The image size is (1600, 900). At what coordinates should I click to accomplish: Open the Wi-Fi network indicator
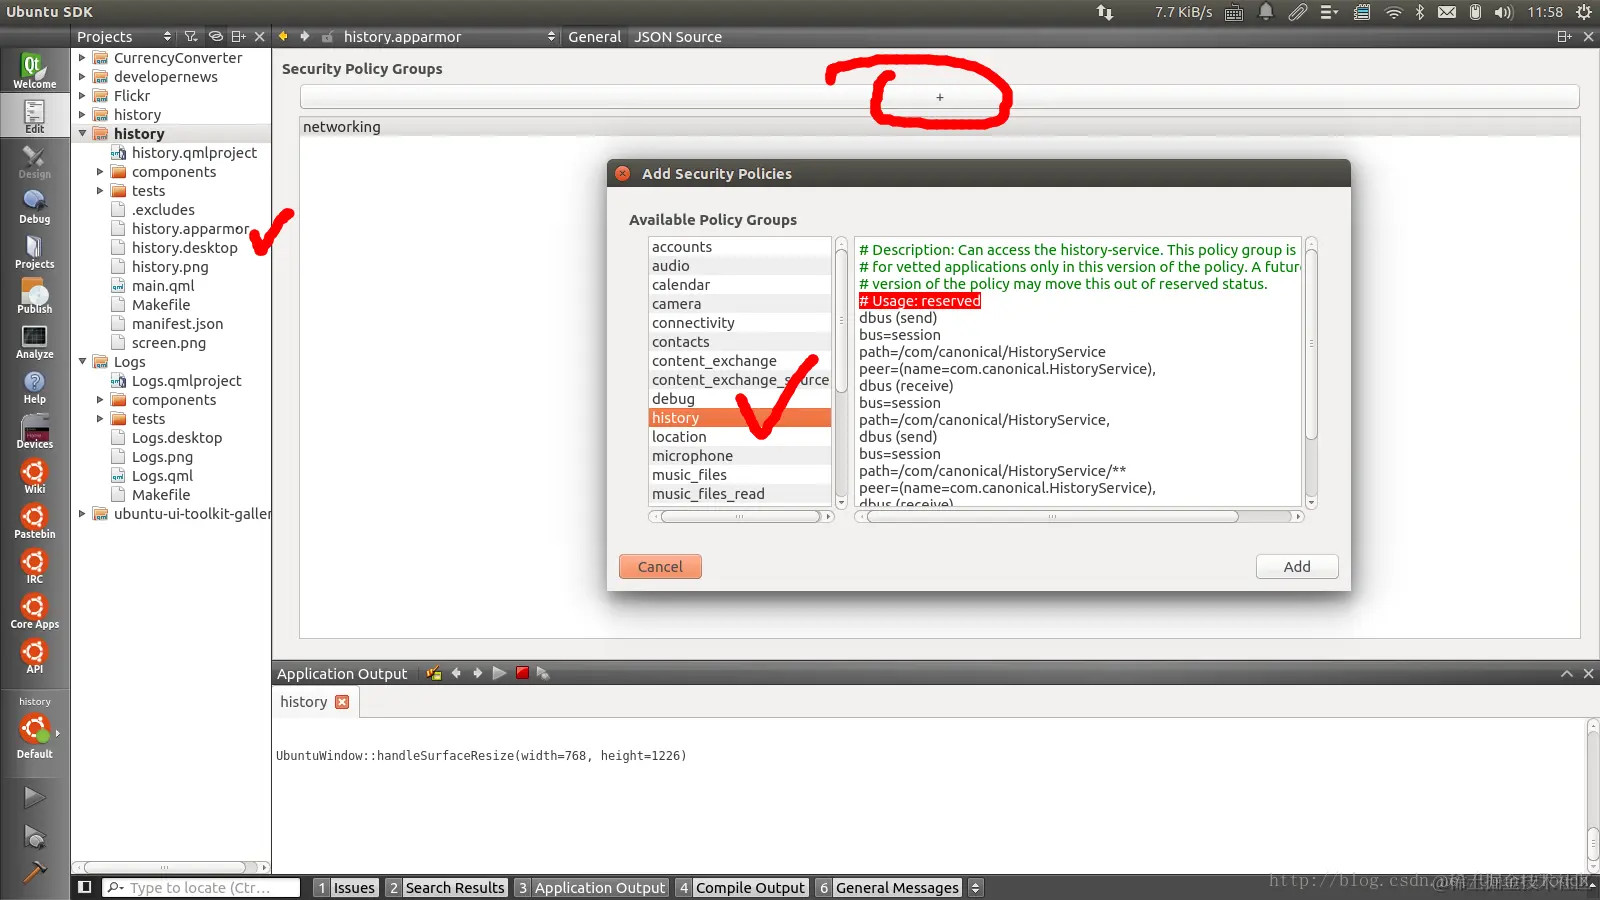[x=1393, y=12]
